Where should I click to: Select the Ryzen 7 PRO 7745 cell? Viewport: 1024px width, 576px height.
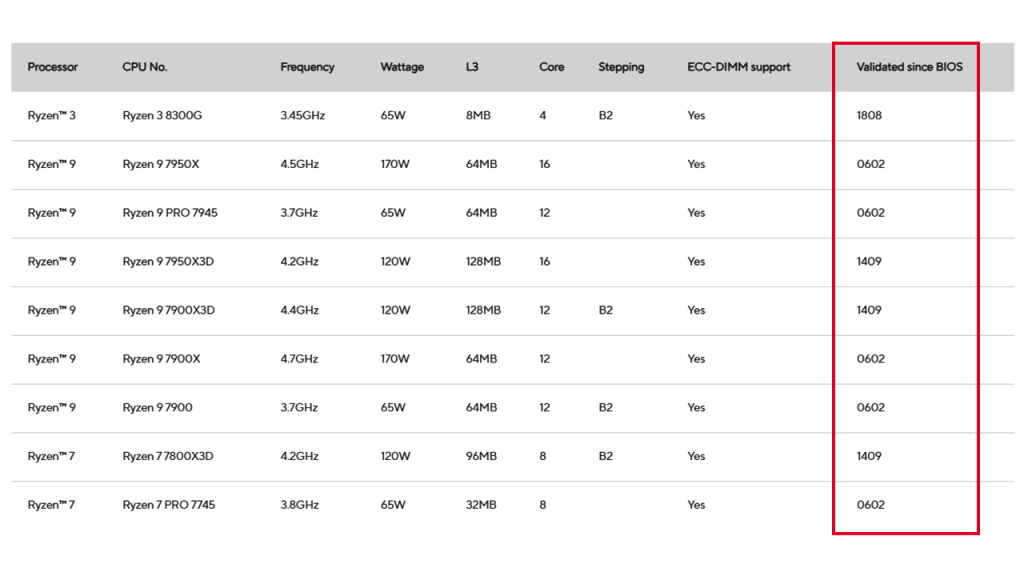[168, 505]
